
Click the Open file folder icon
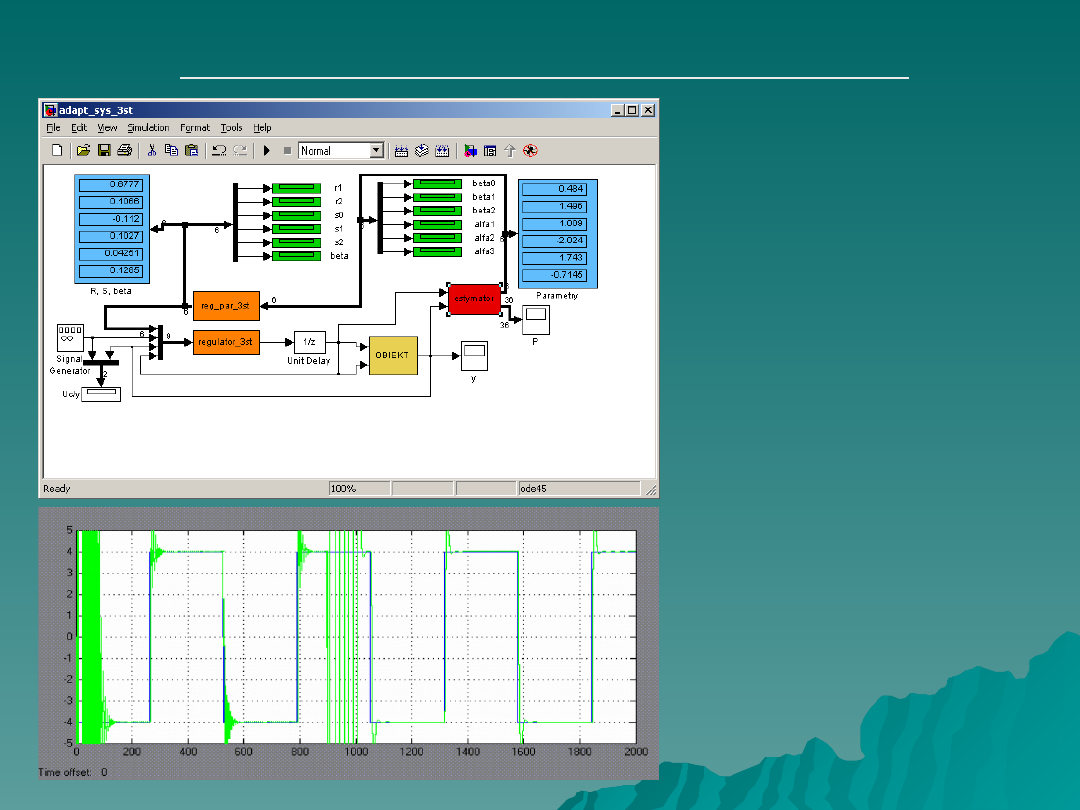point(84,151)
